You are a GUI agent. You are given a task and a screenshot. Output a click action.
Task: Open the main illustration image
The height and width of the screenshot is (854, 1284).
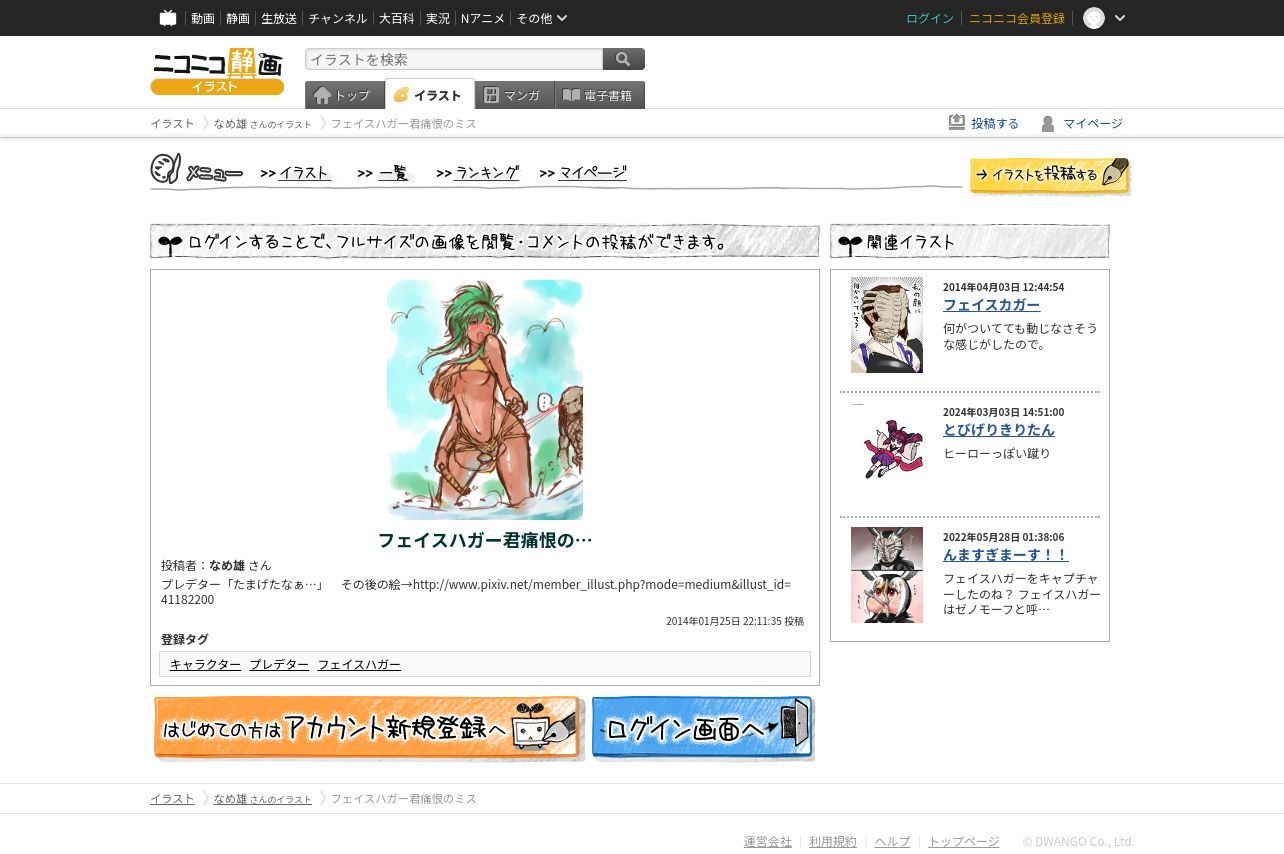click(485, 399)
